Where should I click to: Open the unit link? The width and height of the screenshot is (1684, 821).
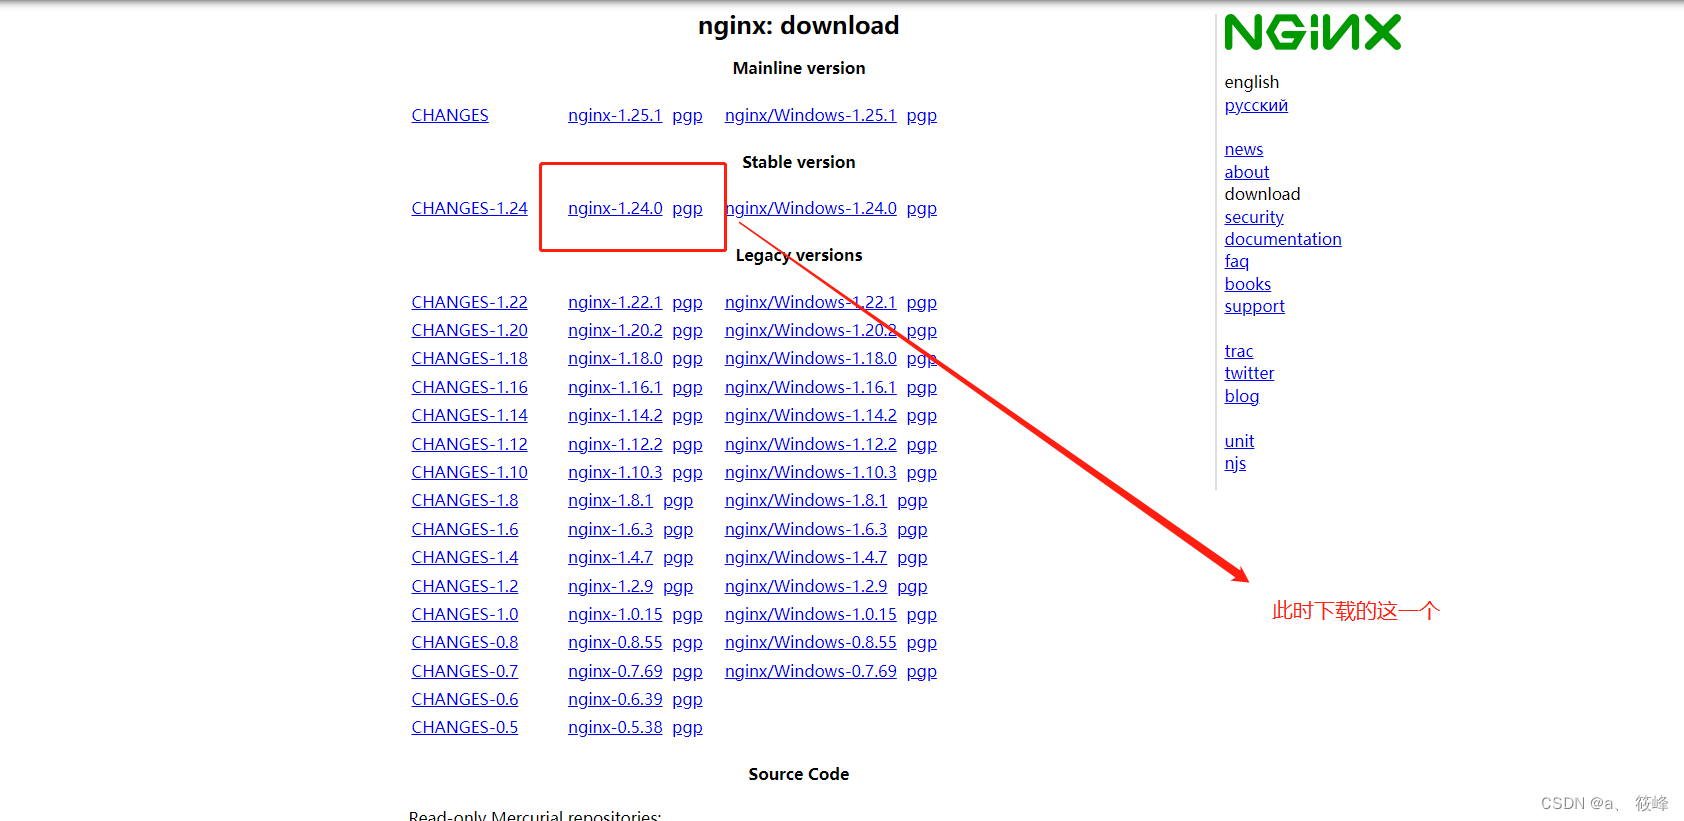click(x=1239, y=441)
